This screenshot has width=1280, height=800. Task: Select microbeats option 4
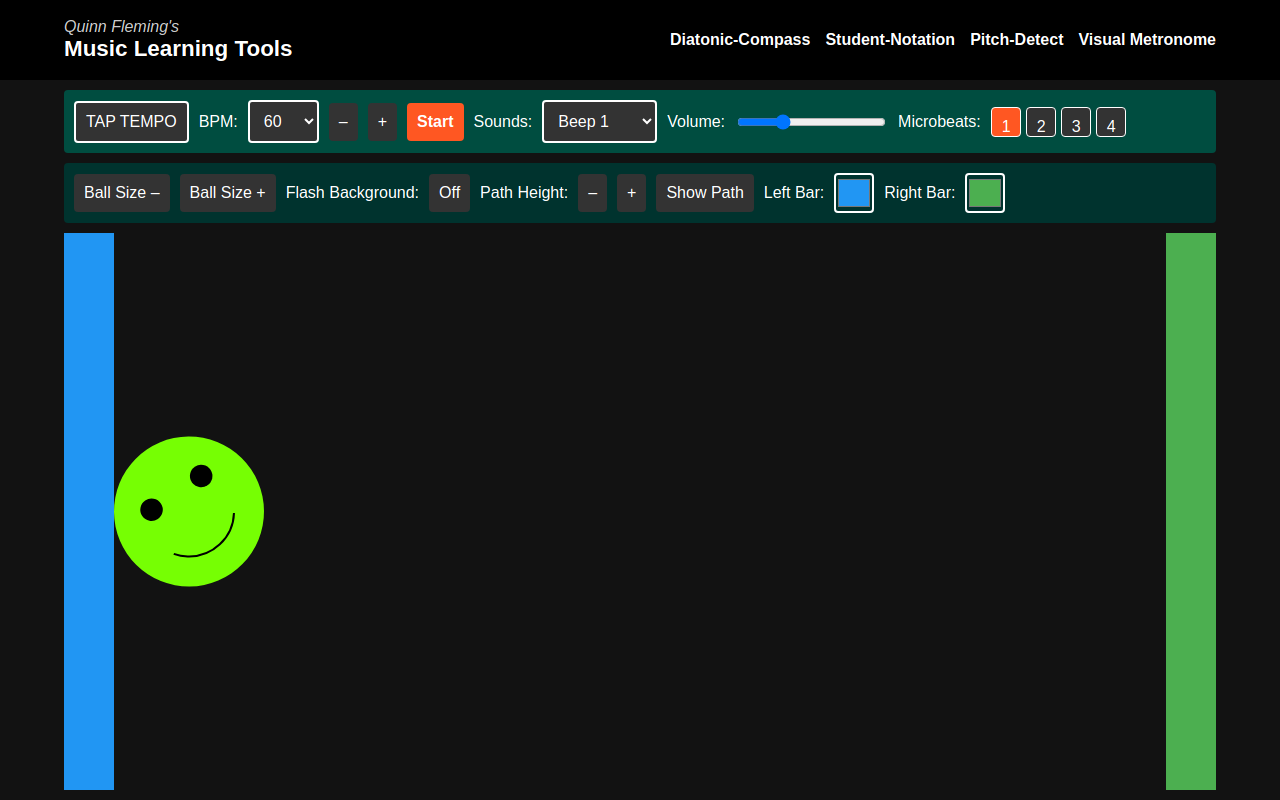tap(1111, 122)
